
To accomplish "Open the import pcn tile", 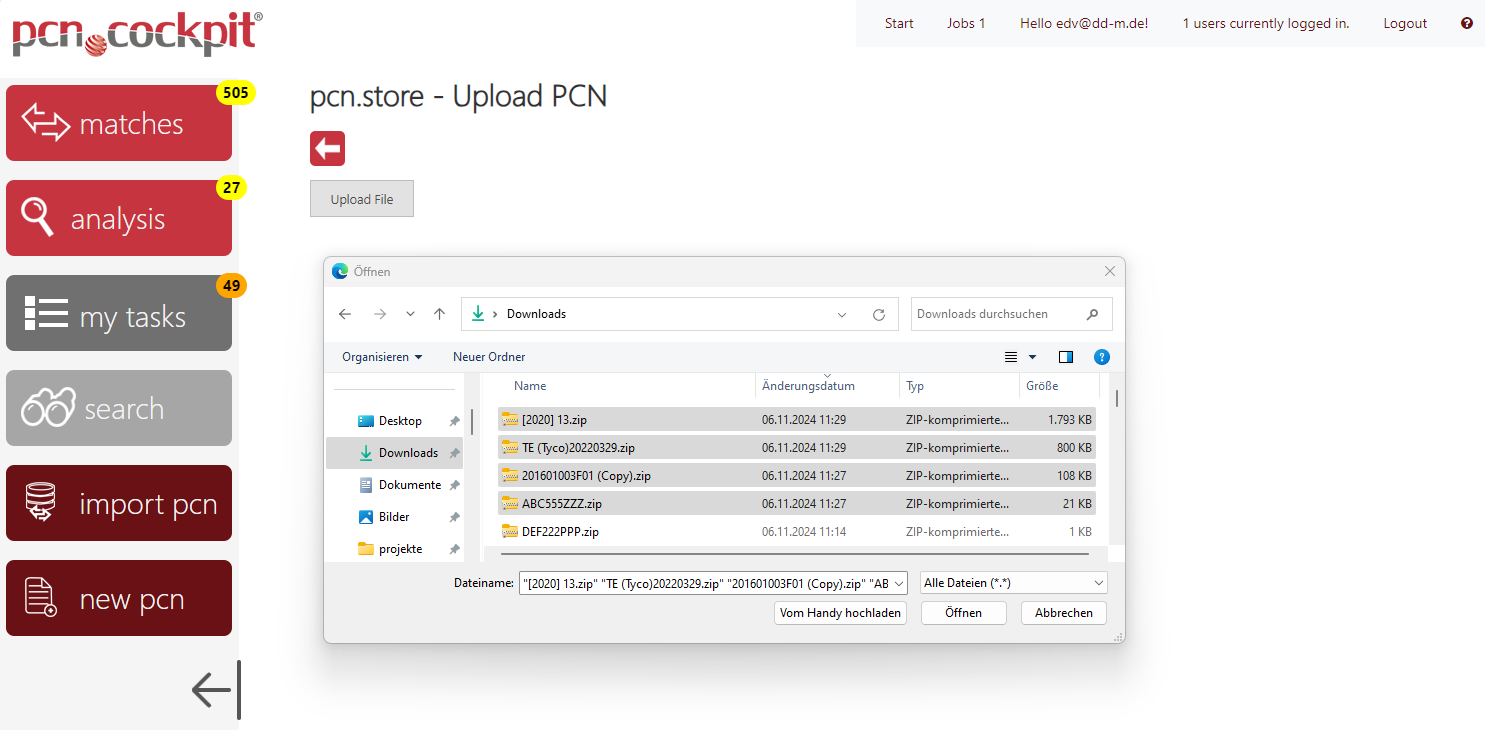I will pyautogui.click(x=119, y=503).
